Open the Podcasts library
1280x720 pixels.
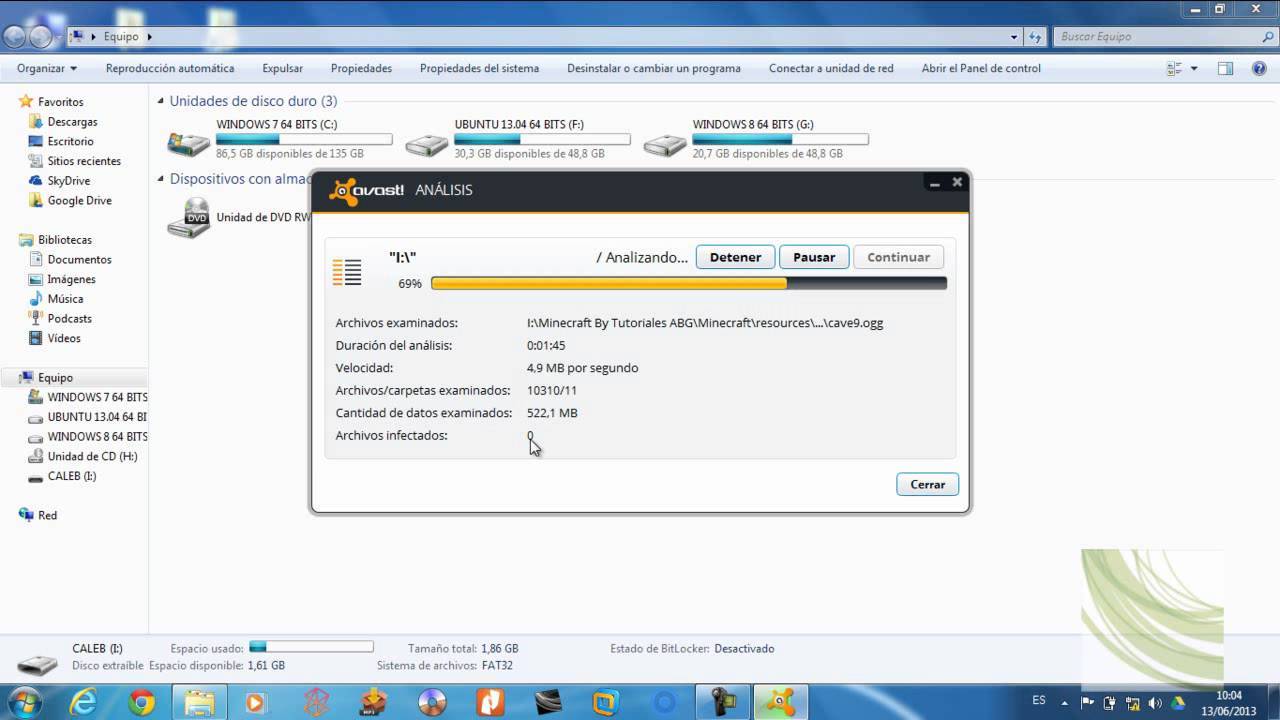[x=69, y=319]
